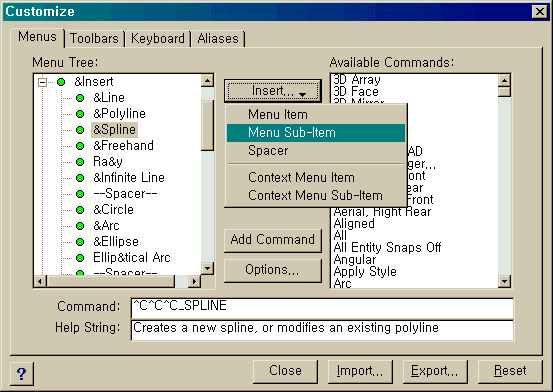
Task: Select &Infinite Line tree item
Action: click(x=129, y=177)
